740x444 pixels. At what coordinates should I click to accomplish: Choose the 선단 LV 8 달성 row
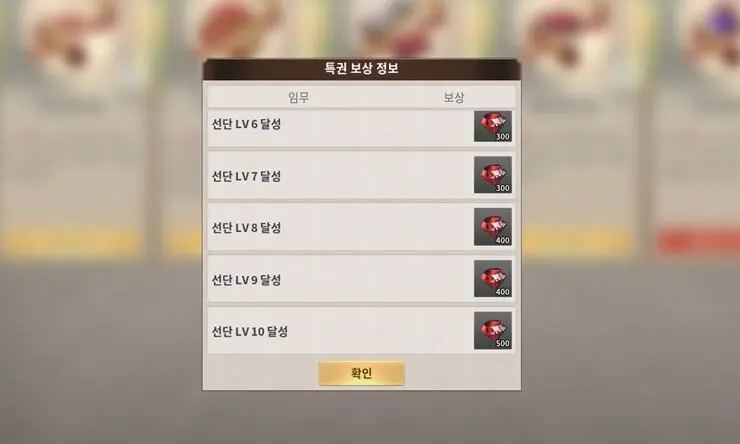point(361,227)
